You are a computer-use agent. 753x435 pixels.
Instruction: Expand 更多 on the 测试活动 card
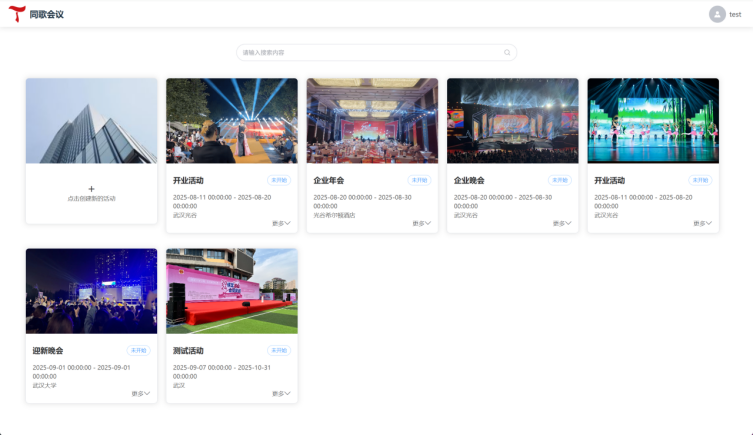[281, 394]
